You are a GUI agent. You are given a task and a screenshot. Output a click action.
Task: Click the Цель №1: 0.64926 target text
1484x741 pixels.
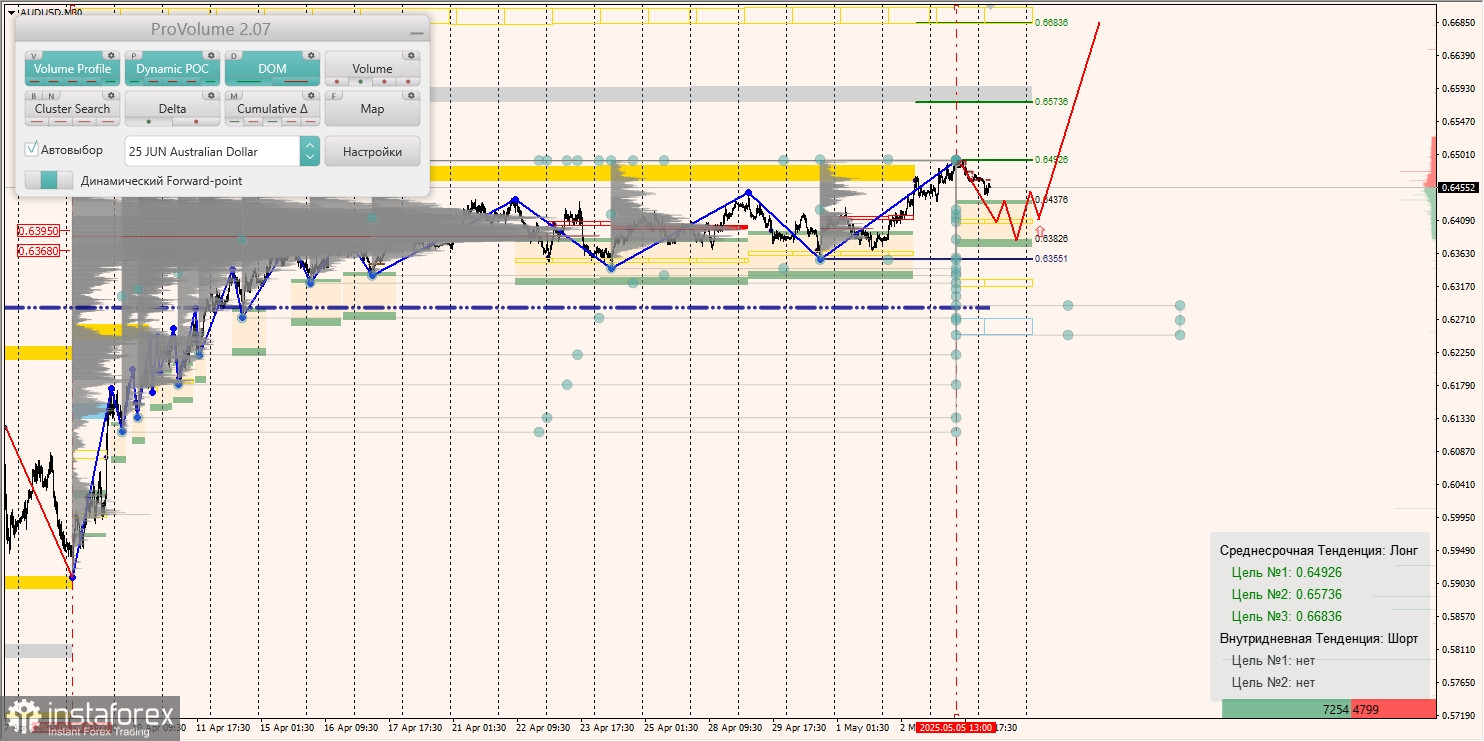(x=1286, y=572)
